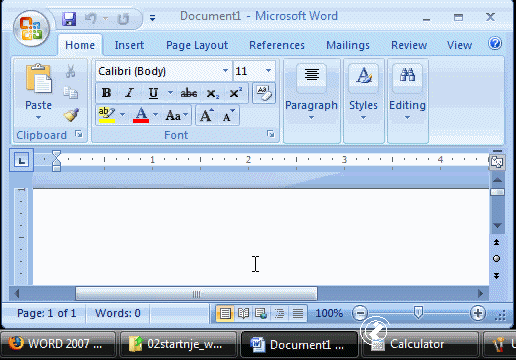The height and width of the screenshot is (360, 516).
Task: Copy selection with the Copy icon
Action: [x=71, y=93]
